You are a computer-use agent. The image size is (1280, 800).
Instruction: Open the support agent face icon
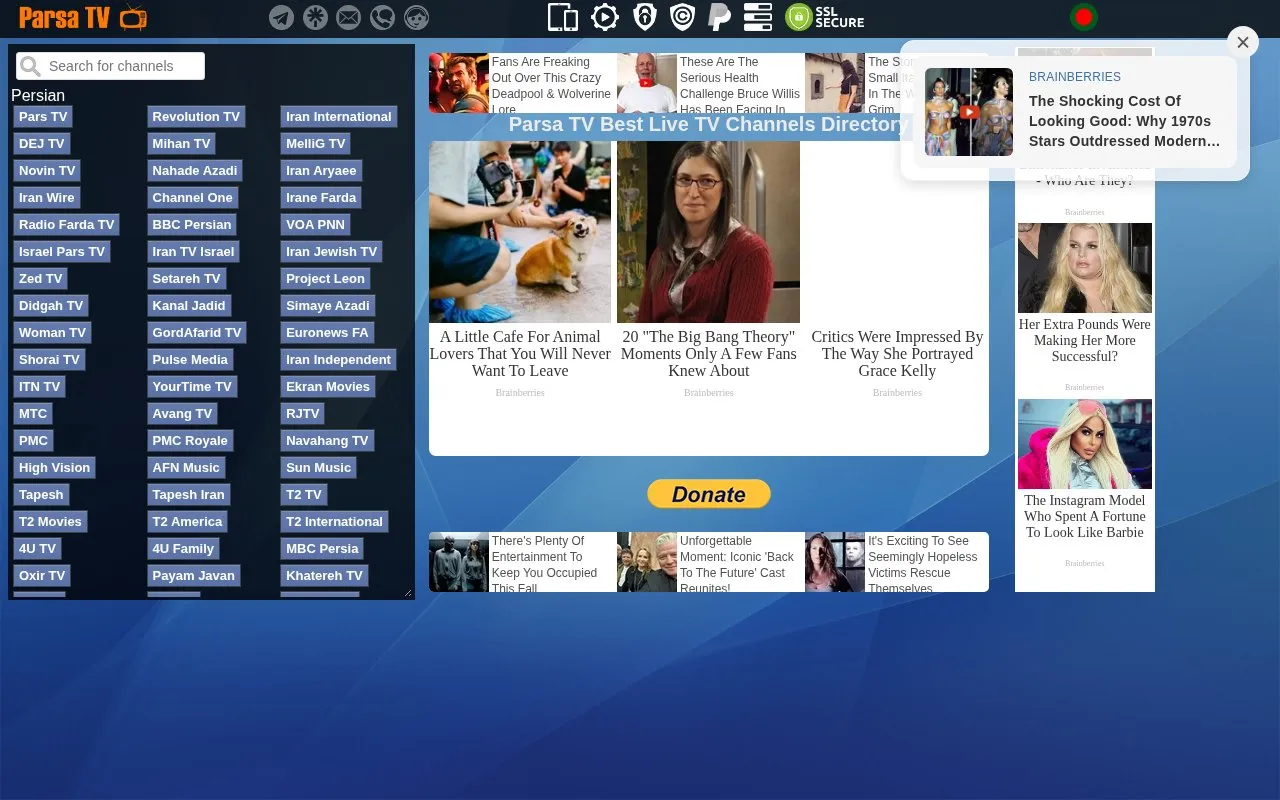click(416, 18)
